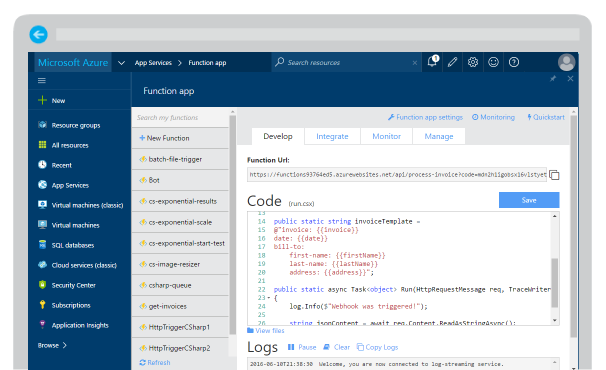Copy the Function Url with copy icon
Screen dimensions: 606x370
point(554,175)
